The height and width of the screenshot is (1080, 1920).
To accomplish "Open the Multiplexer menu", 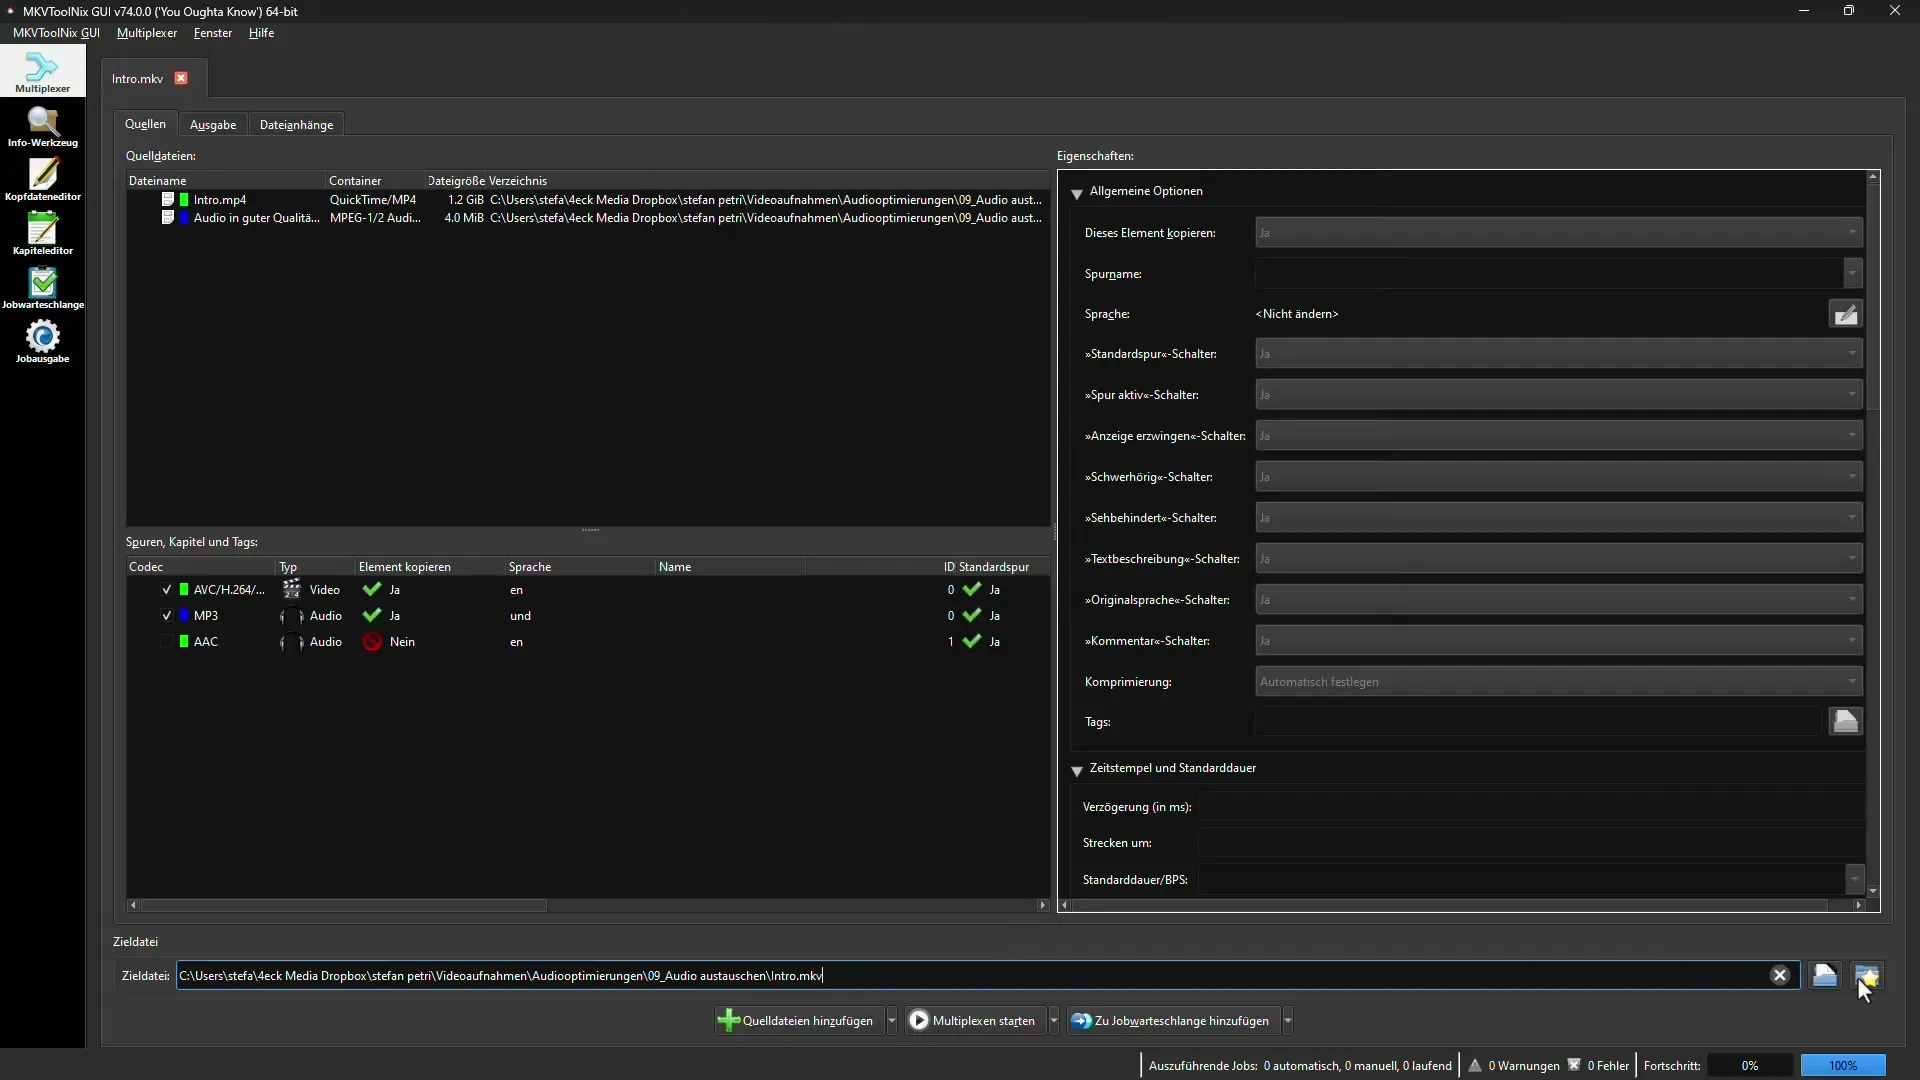I will [x=147, y=33].
